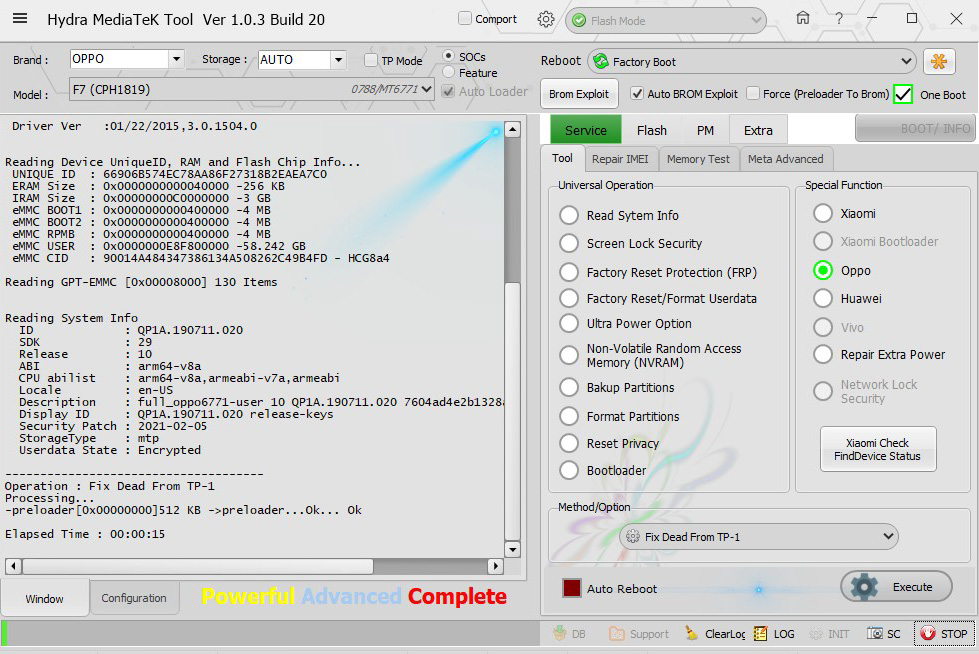Screen dimensions: 979x654
Task: Select the Window tab
Action: point(44,598)
